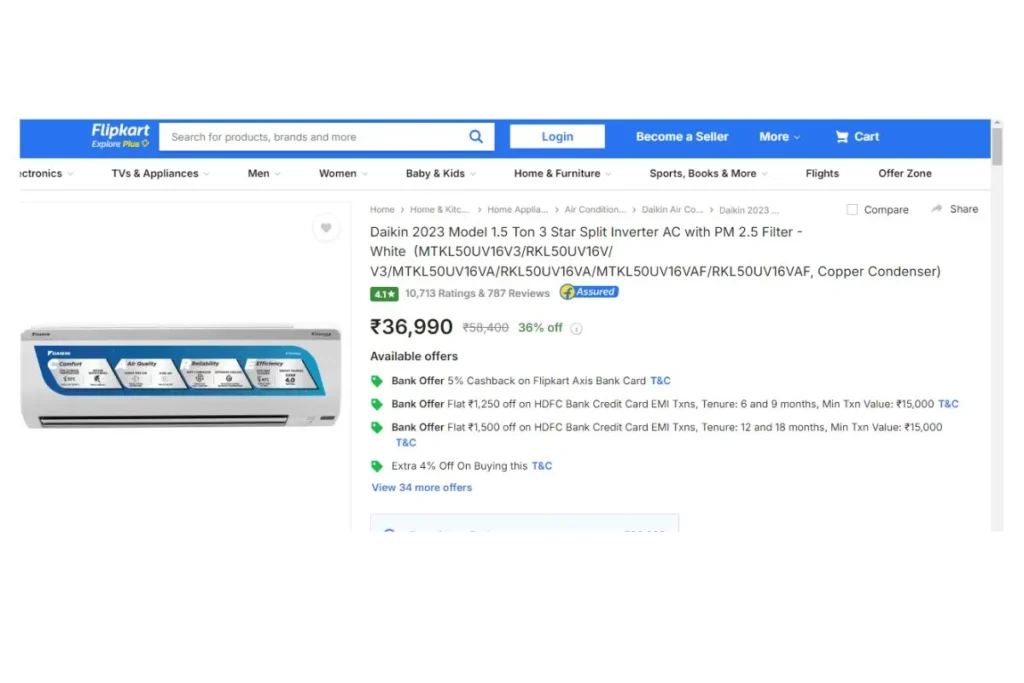Expand the Home & Furniture menu

[562, 174]
